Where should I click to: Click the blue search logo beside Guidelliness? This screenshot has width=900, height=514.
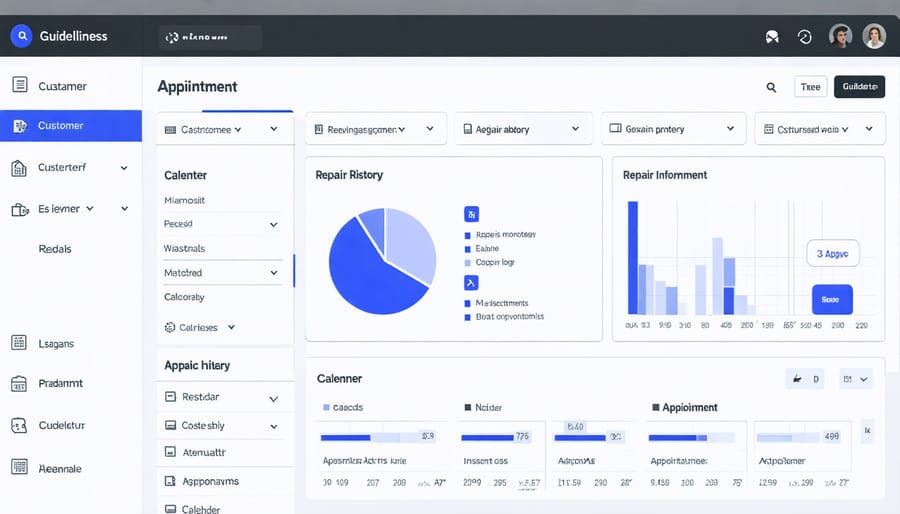point(20,36)
